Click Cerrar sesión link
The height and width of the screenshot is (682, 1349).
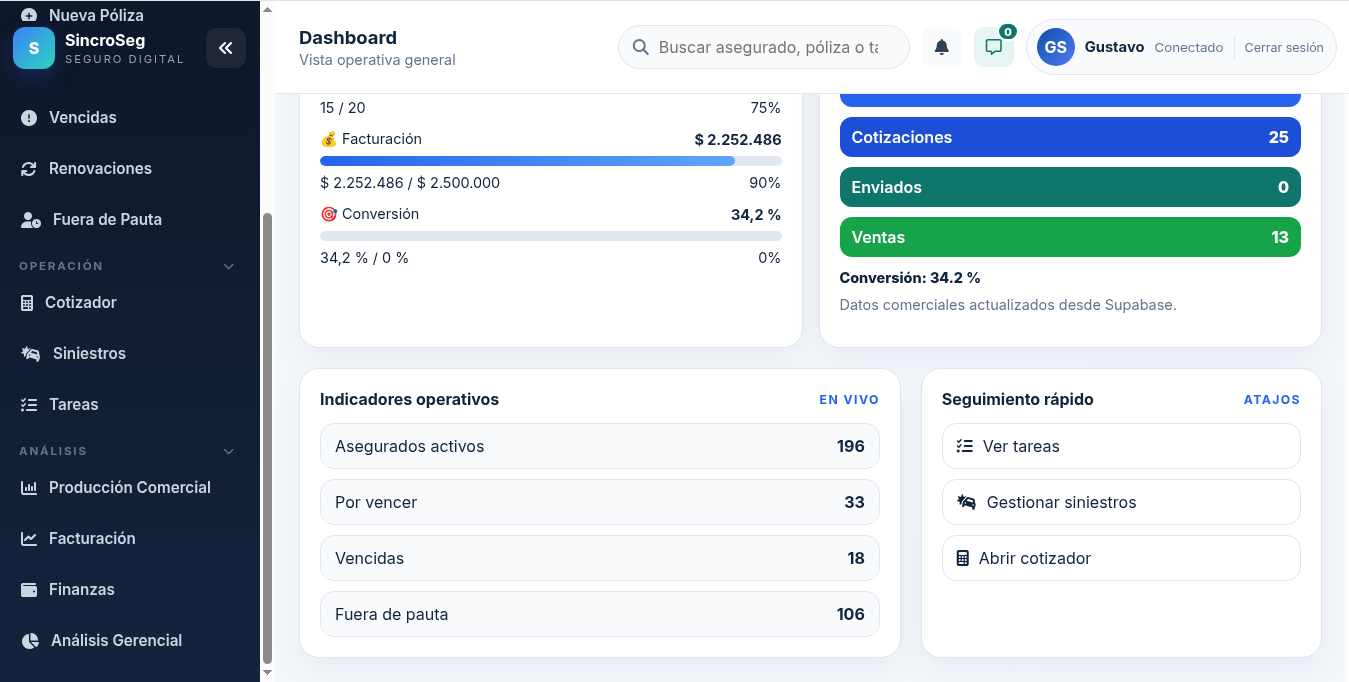[x=1284, y=47]
